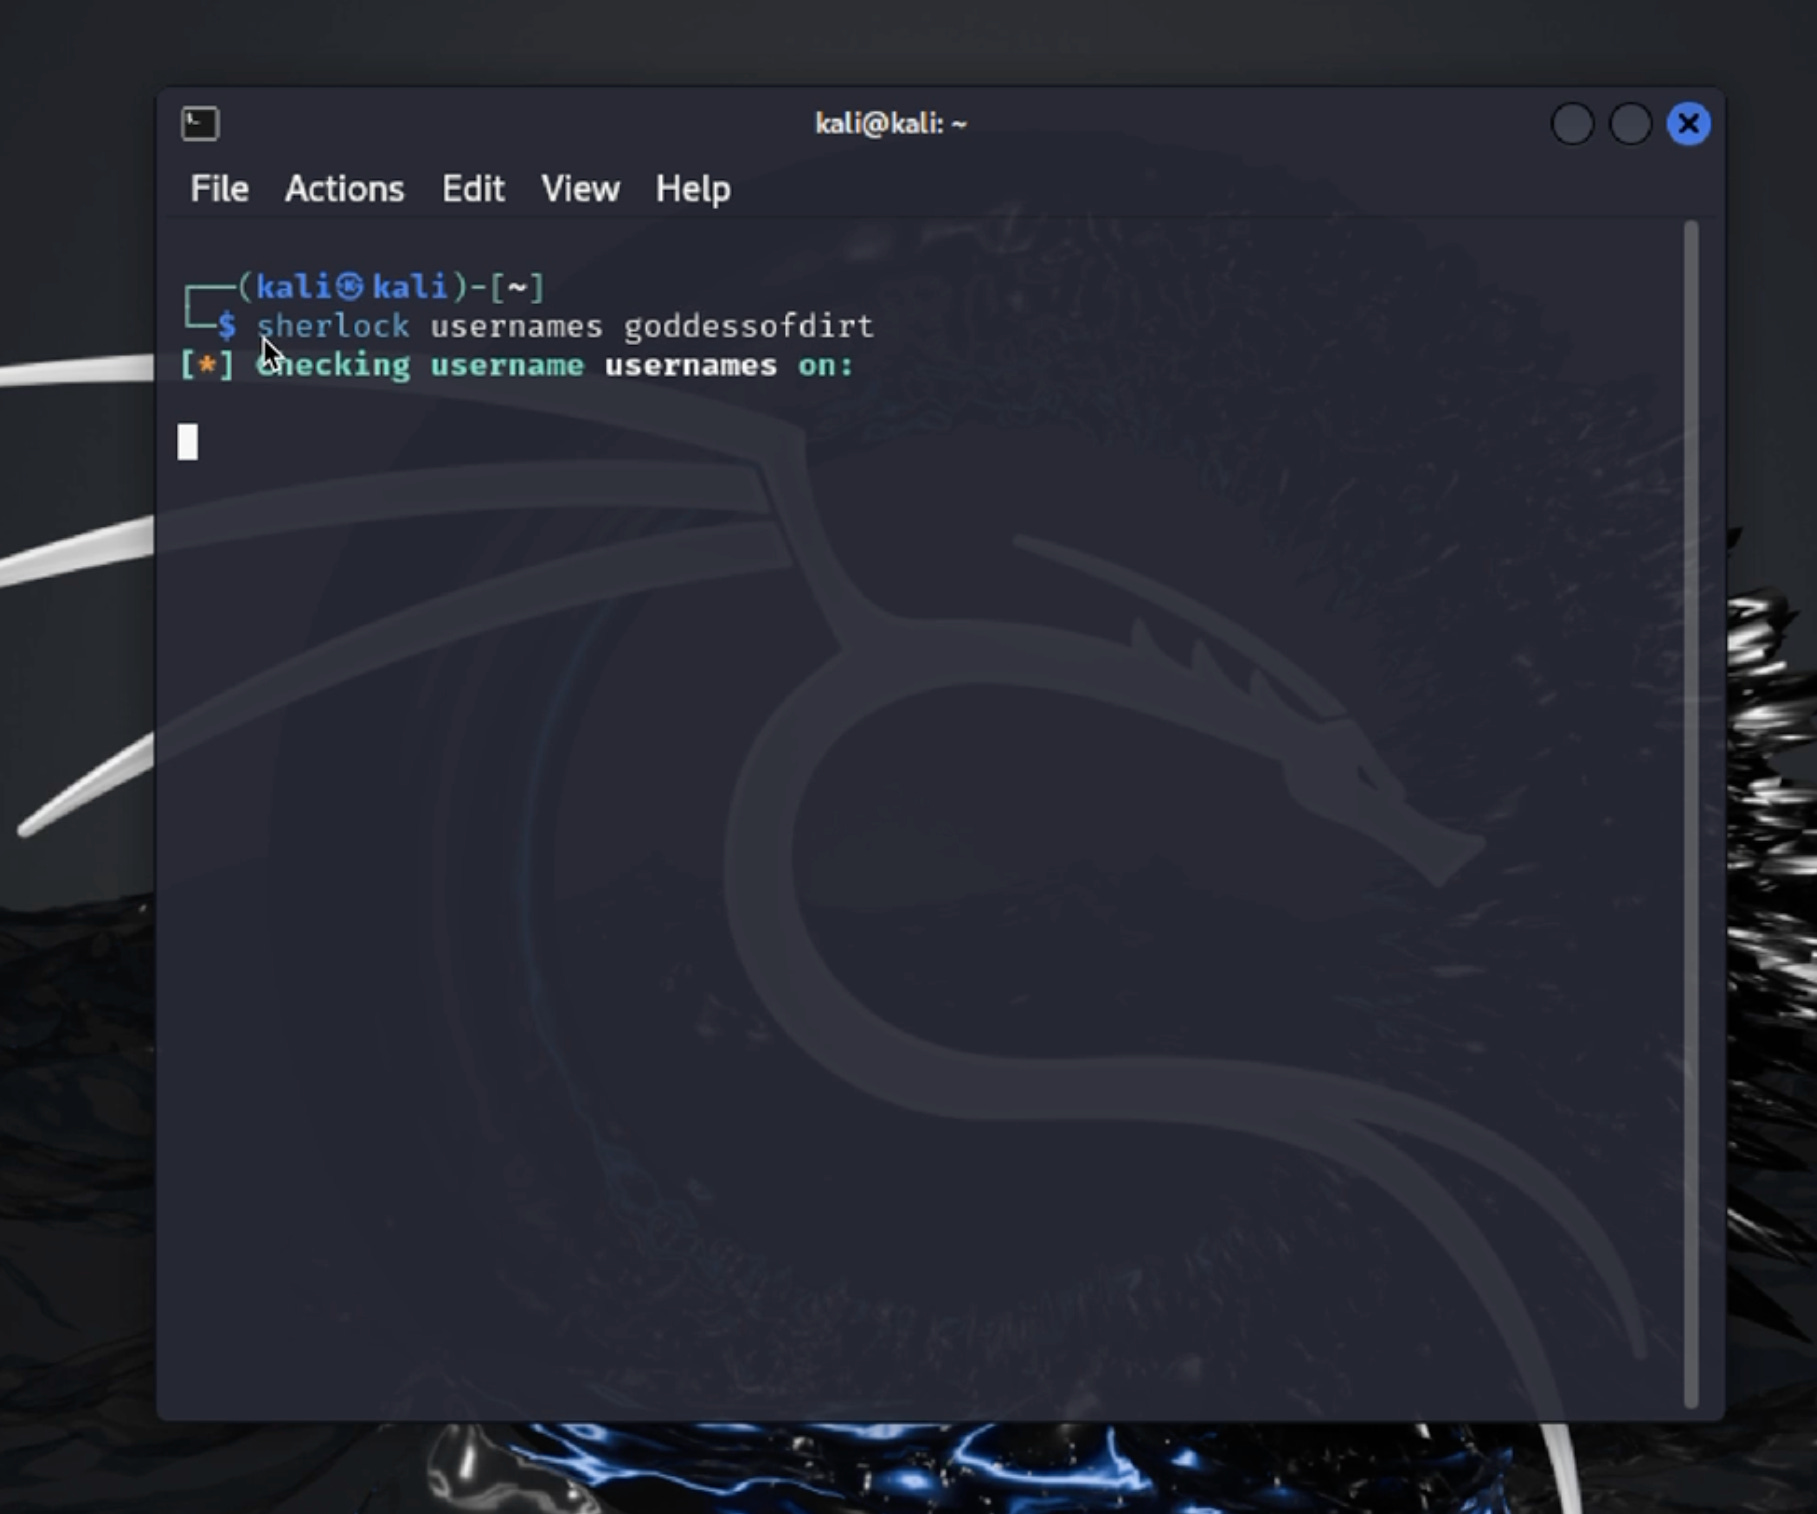Click the sherlock command text
This screenshot has height=1514, width=1817.
point(333,326)
